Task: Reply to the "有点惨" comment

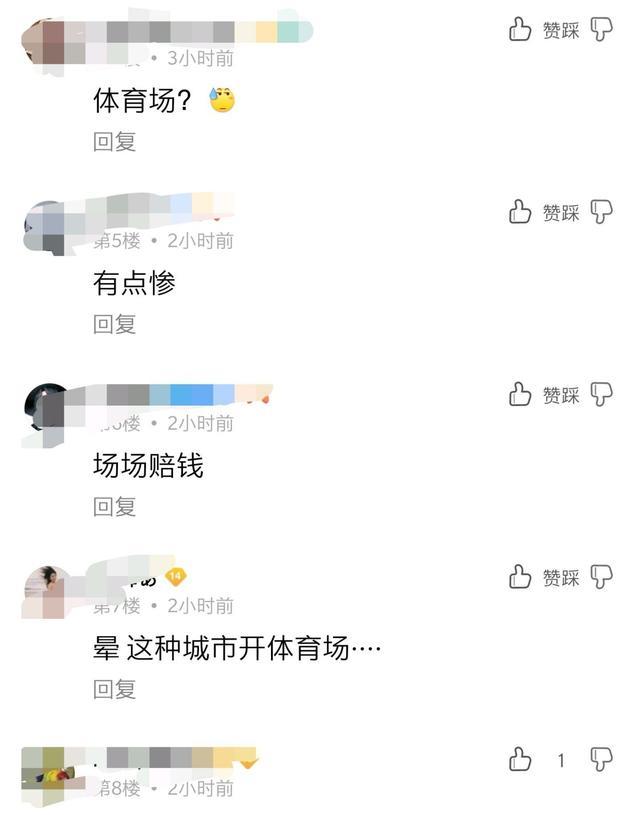Action: click(x=114, y=324)
